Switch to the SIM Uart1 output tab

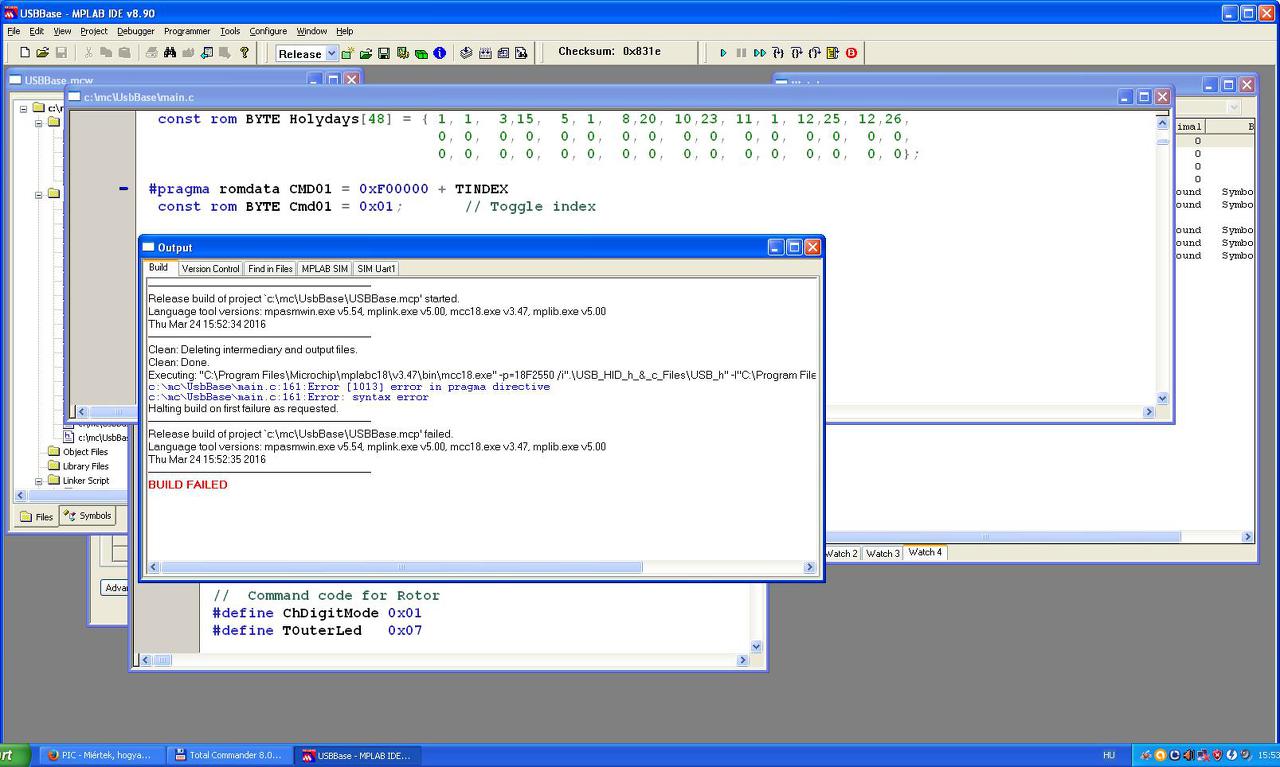click(x=376, y=268)
